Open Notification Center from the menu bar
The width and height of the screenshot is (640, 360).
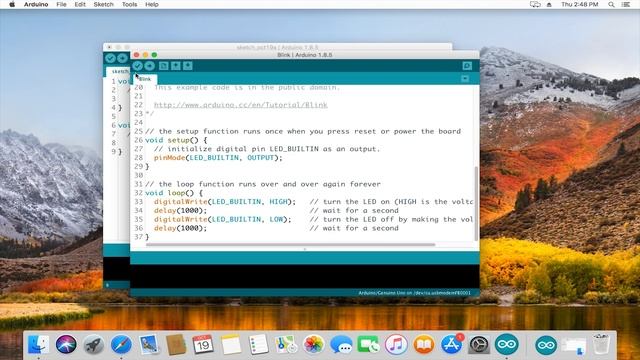click(626, 4)
